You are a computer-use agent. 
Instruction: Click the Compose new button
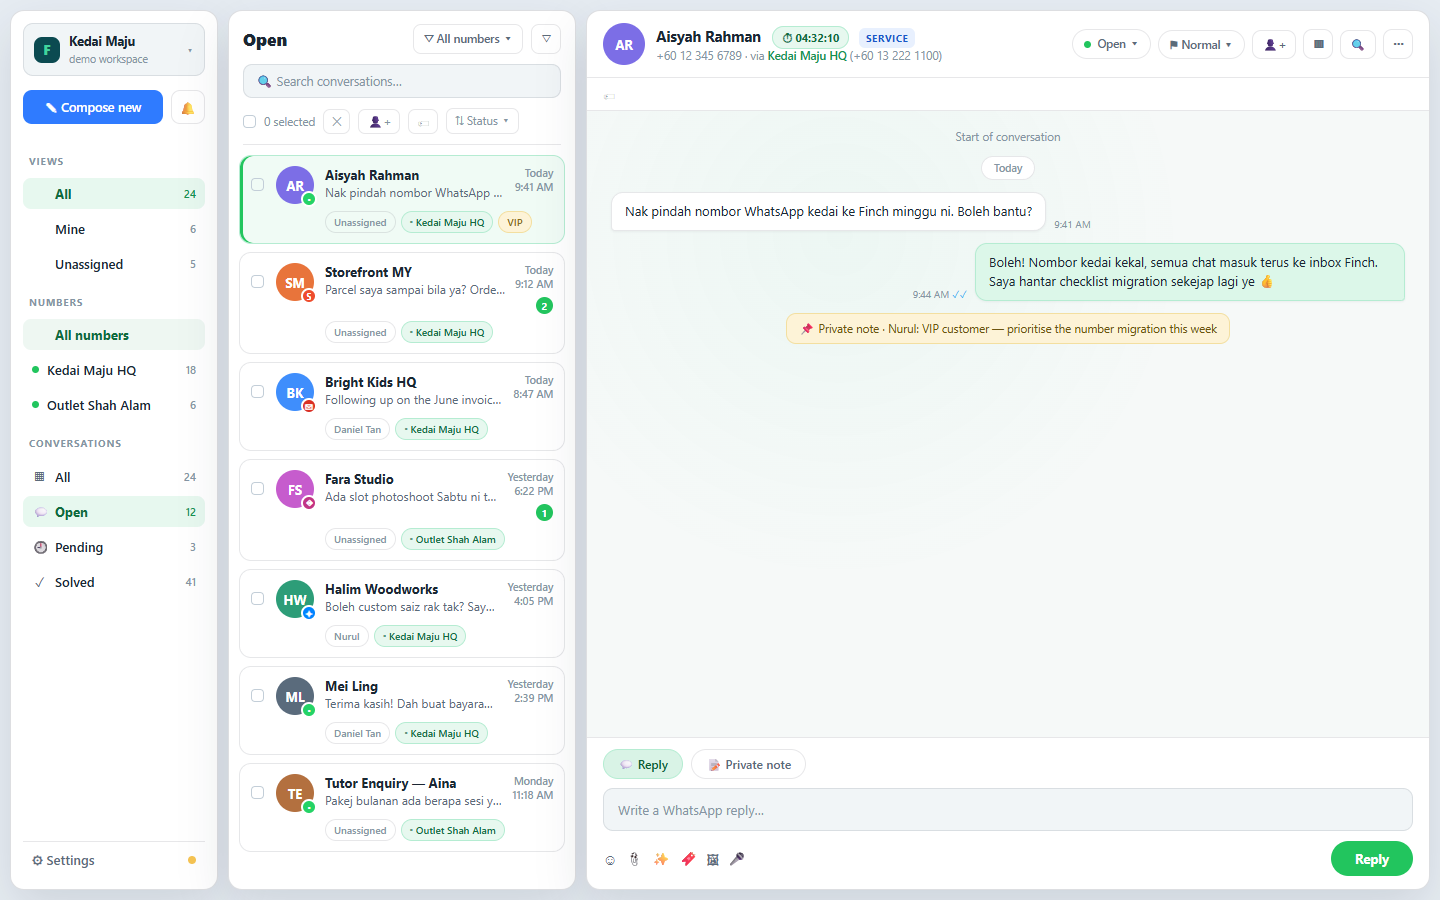point(93,108)
